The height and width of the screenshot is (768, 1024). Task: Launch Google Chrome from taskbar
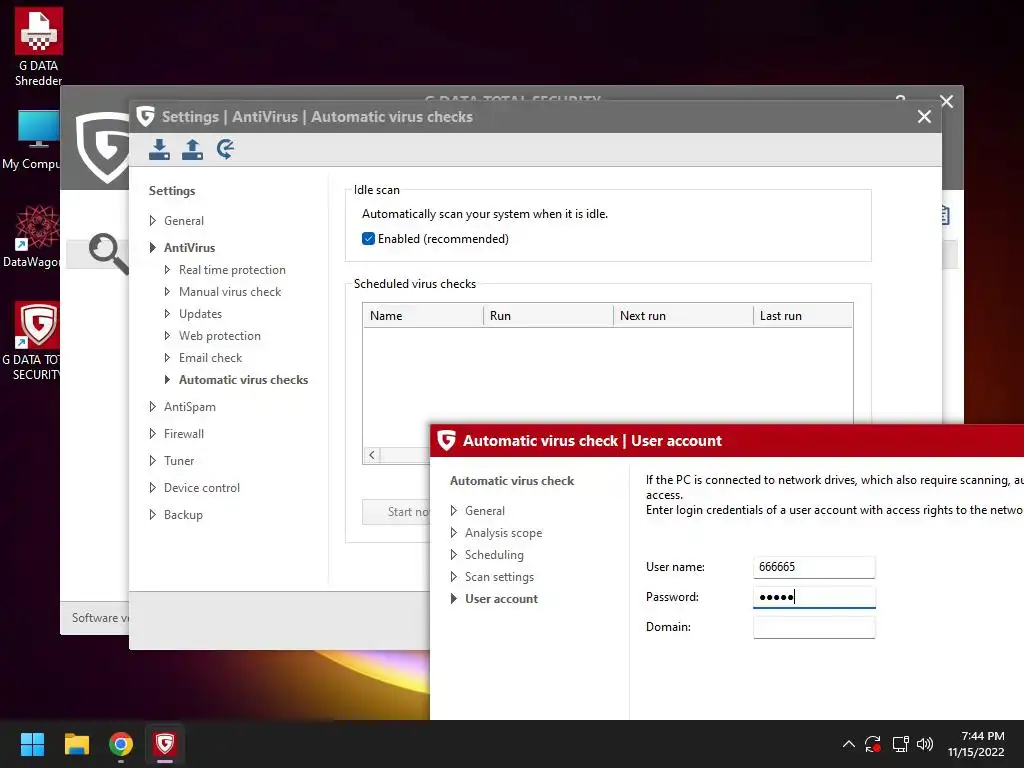pos(121,744)
